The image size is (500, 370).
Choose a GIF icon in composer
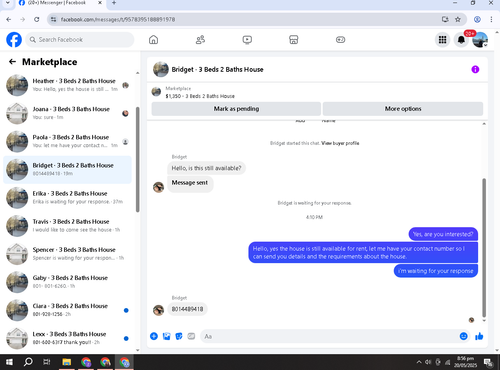click(x=191, y=336)
